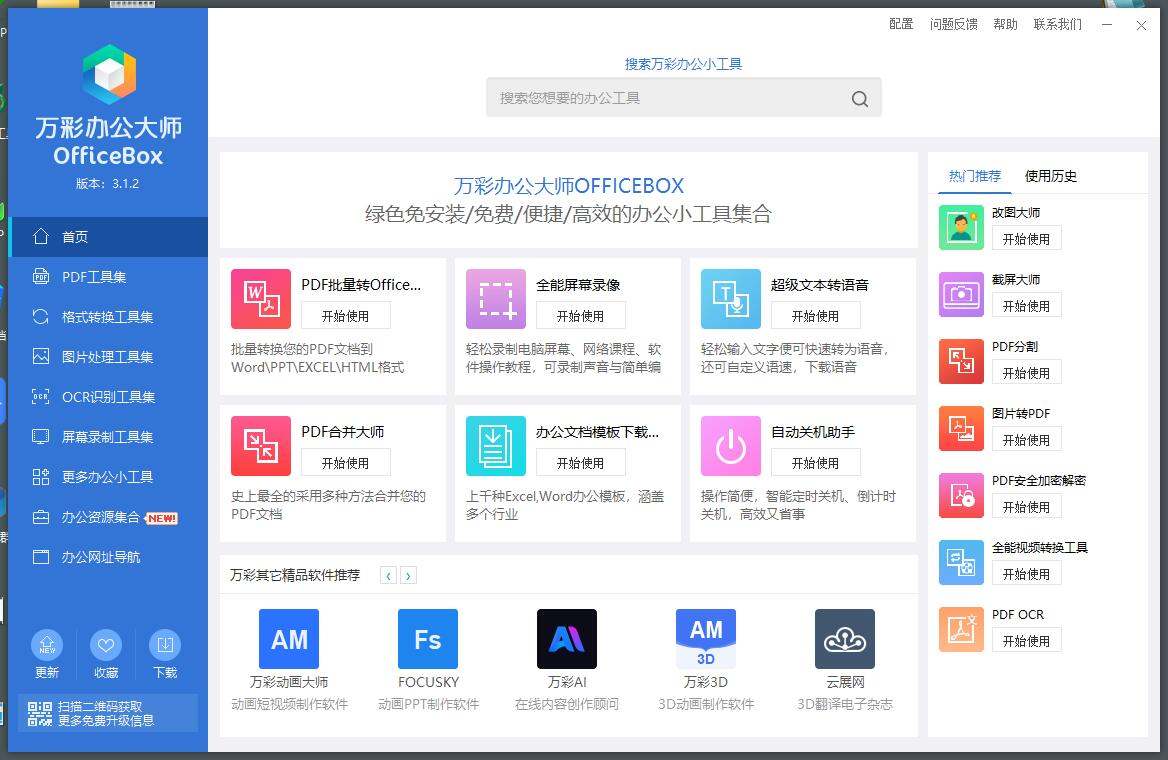The height and width of the screenshot is (760, 1168).
Task: Switch to the 热门推荐 tab
Action: click(974, 177)
